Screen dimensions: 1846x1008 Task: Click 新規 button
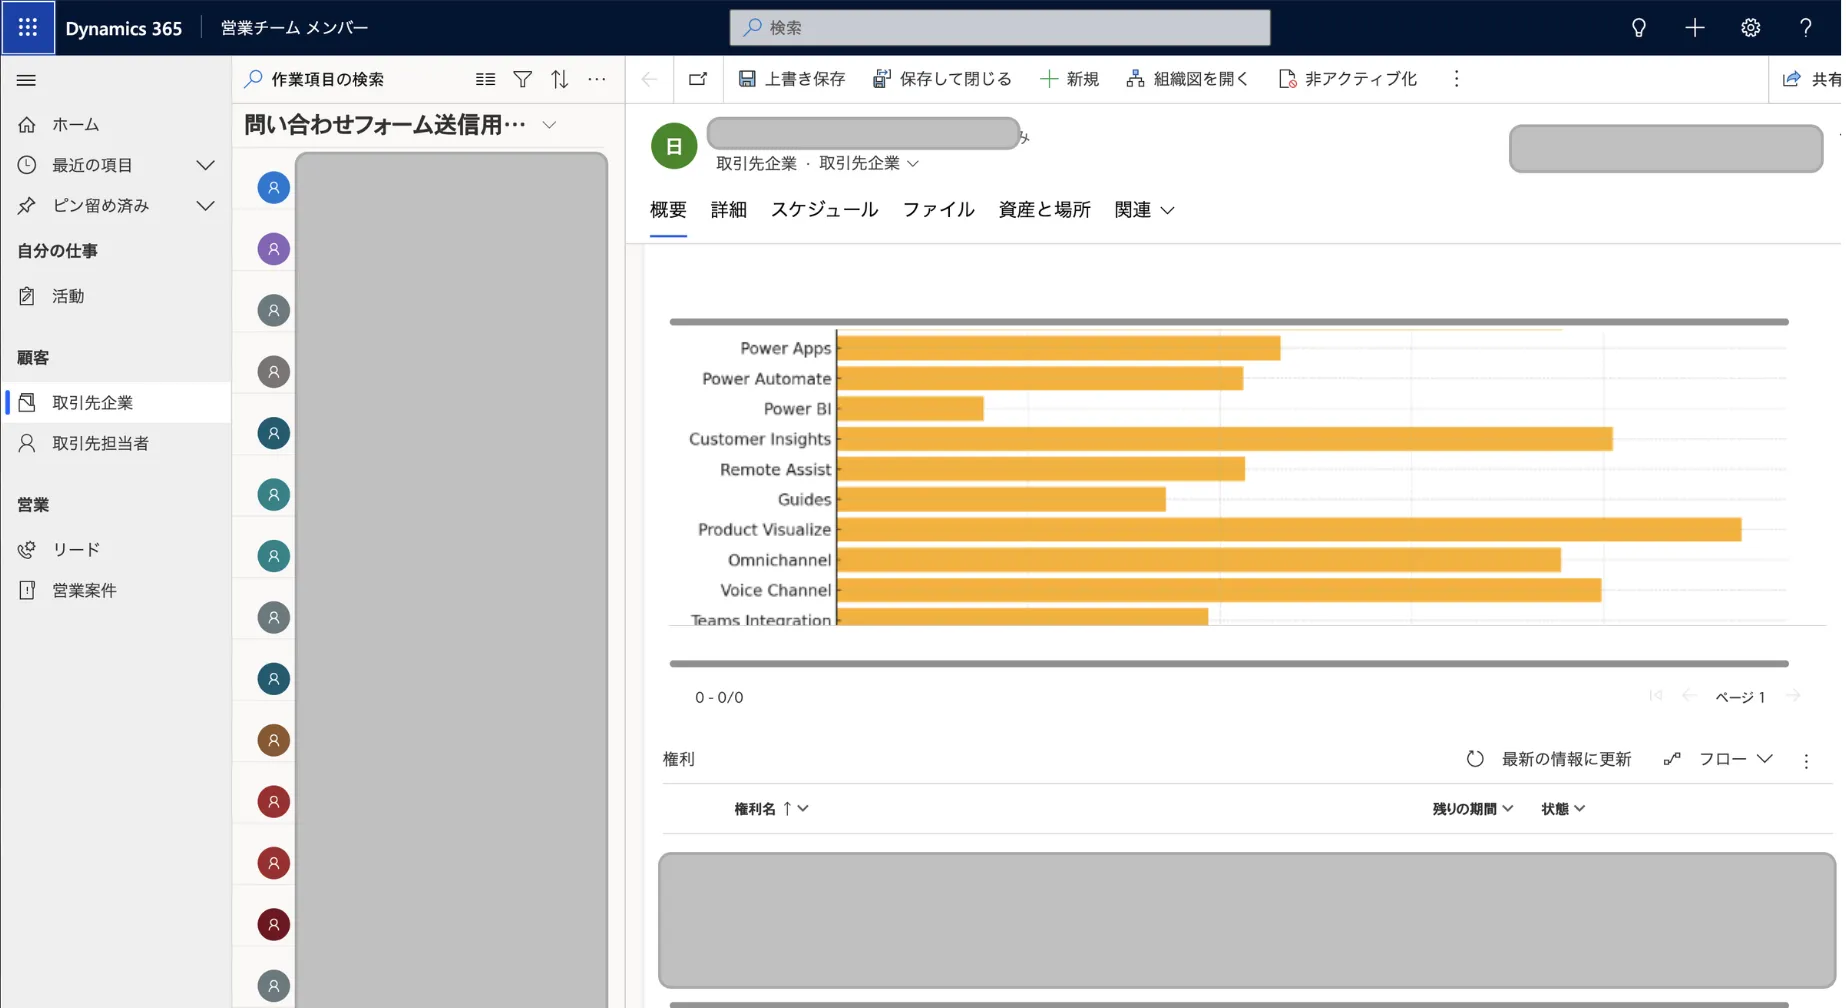pyautogui.click(x=1070, y=79)
